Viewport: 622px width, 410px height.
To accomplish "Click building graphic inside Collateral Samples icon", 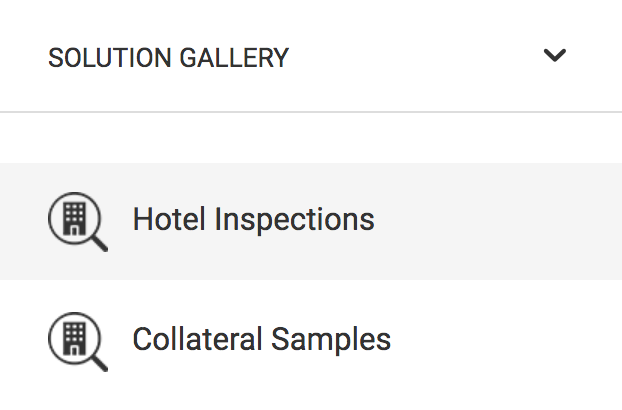I will pos(75,339).
